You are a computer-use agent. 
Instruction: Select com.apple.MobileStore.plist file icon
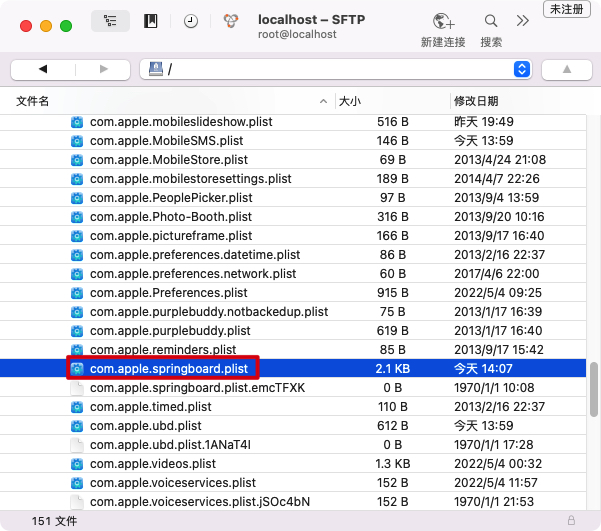(x=77, y=160)
